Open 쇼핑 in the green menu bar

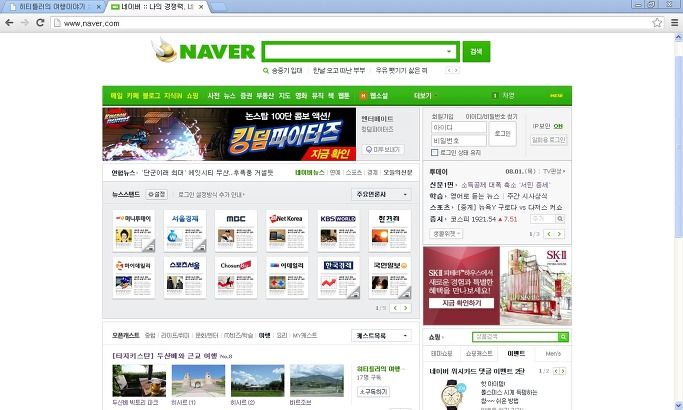coord(193,95)
